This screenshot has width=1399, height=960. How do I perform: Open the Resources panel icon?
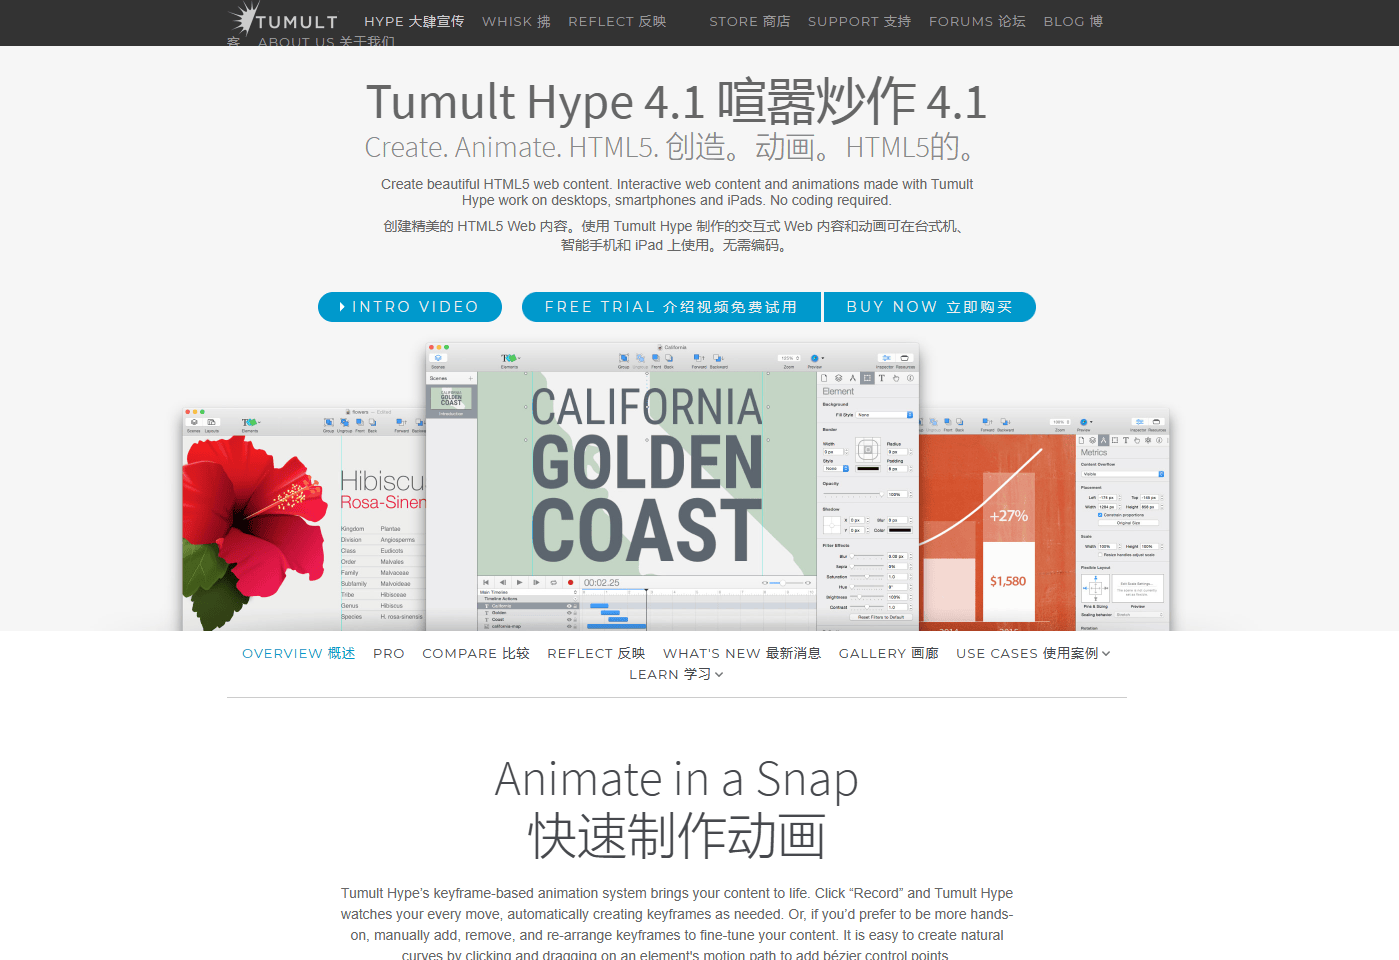click(904, 357)
